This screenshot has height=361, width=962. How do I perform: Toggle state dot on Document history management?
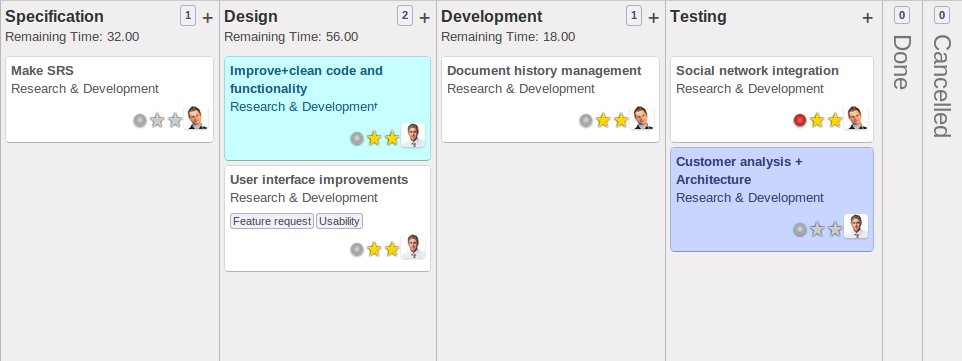point(586,120)
